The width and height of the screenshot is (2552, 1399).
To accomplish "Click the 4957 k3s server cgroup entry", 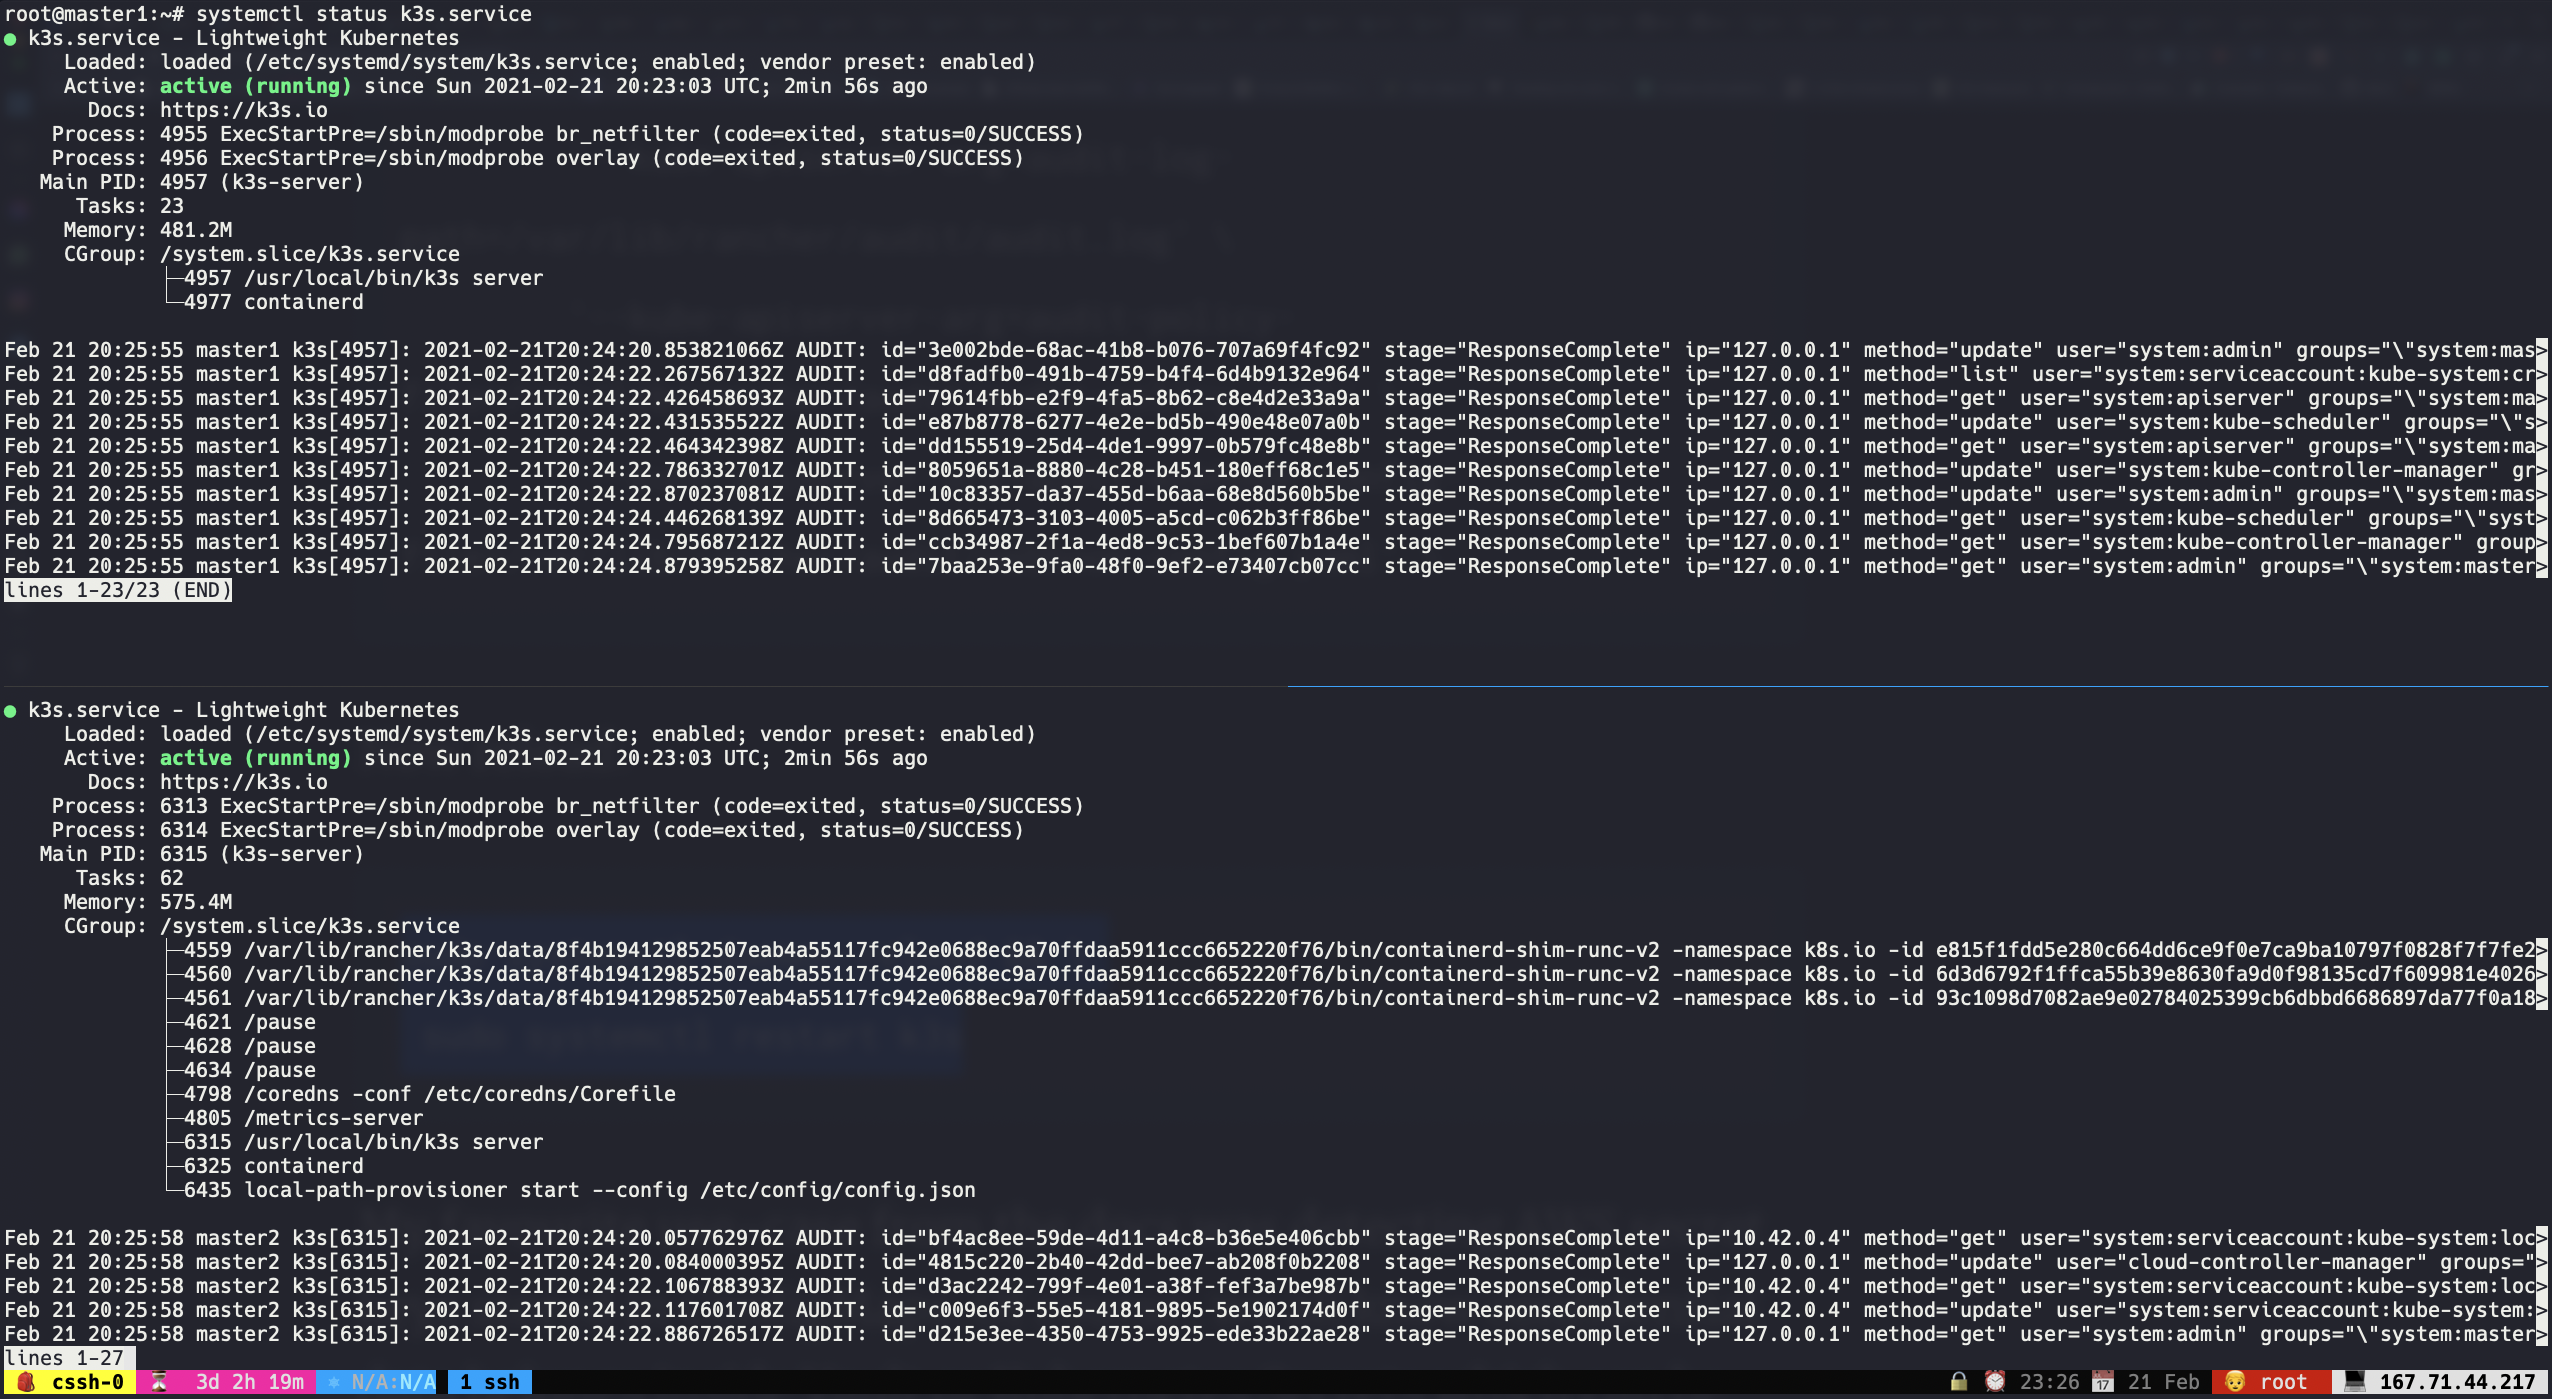I will 362,278.
